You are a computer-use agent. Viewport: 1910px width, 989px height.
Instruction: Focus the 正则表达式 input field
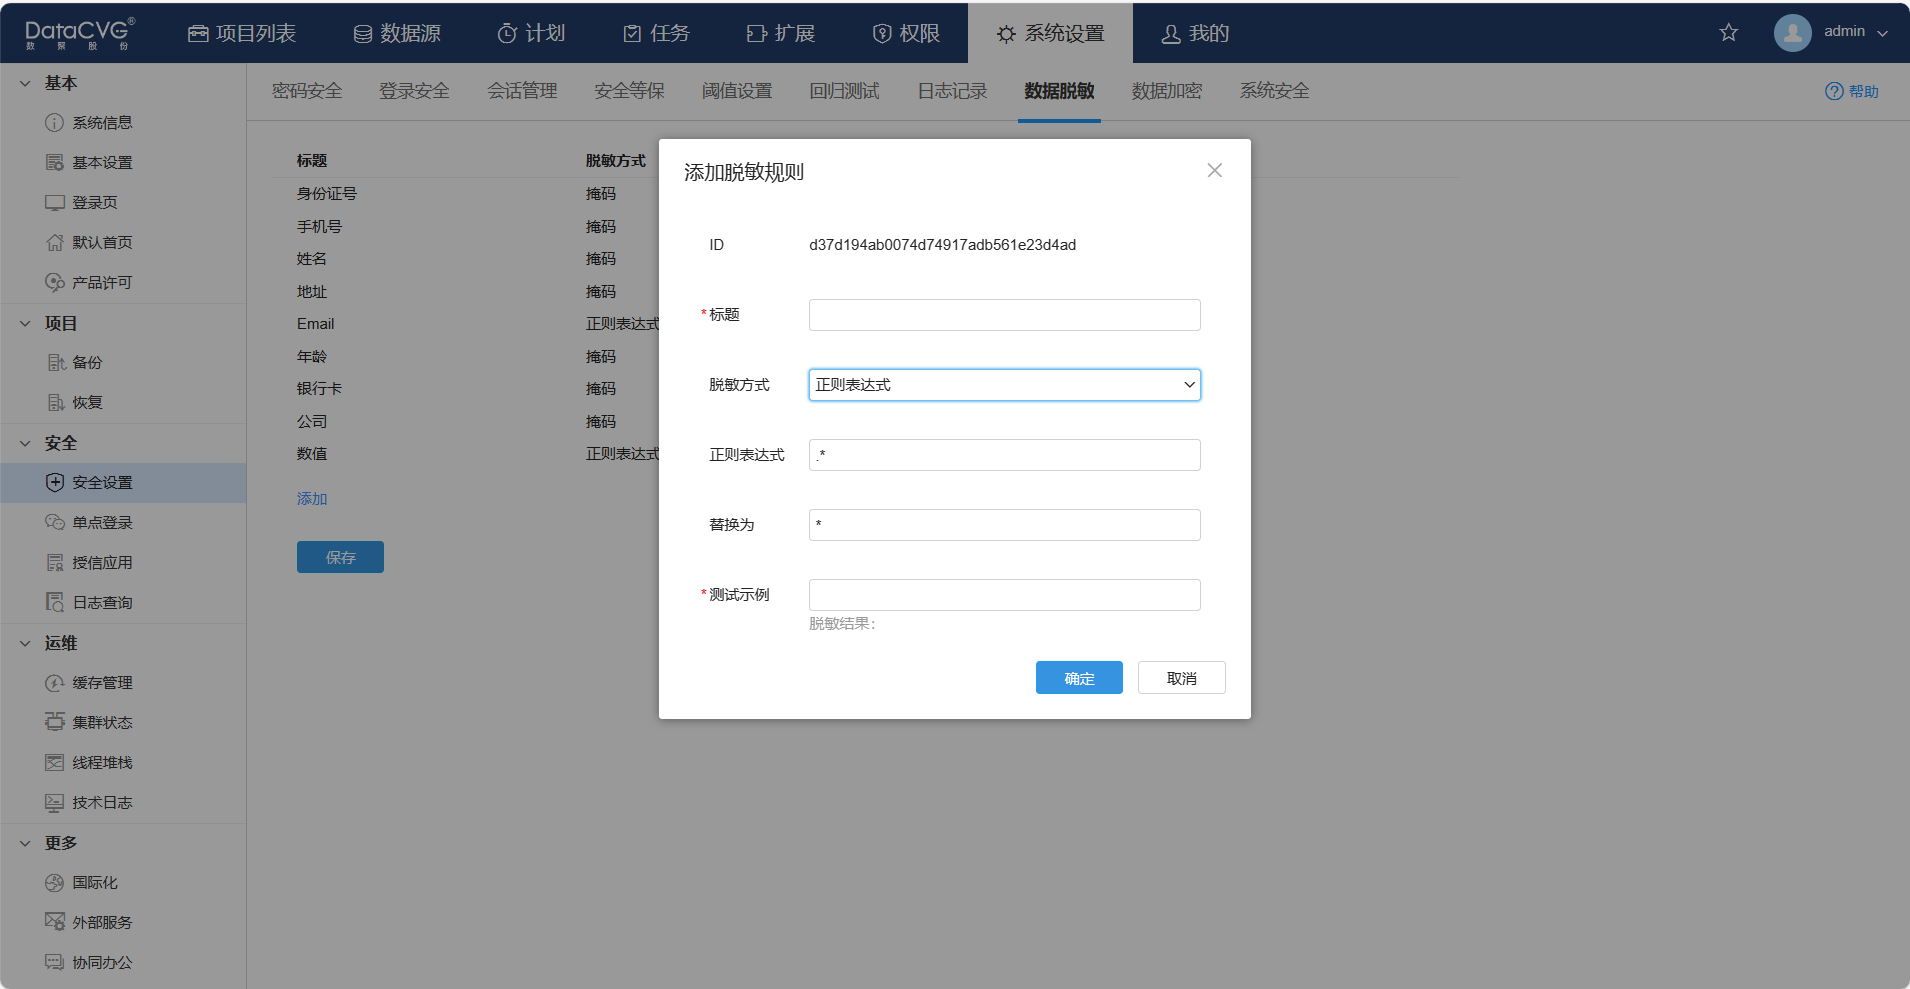(x=1004, y=455)
